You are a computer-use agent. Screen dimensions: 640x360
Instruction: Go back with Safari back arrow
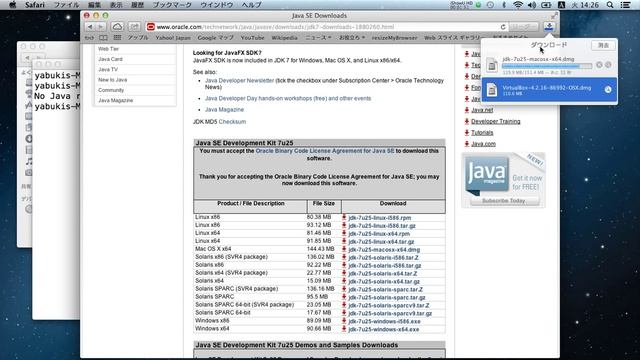click(x=90, y=27)
